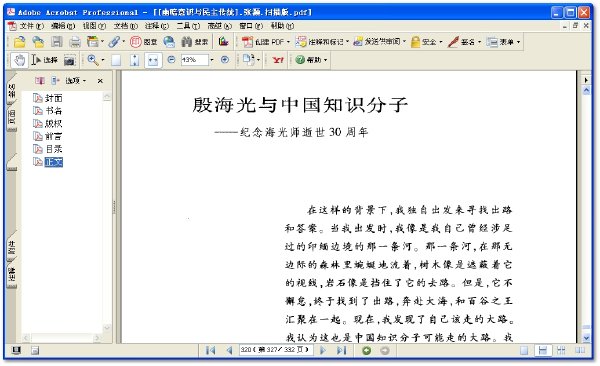Click the green Previous View button
This screenshot has height=366, width=600.
click(367, 350)
